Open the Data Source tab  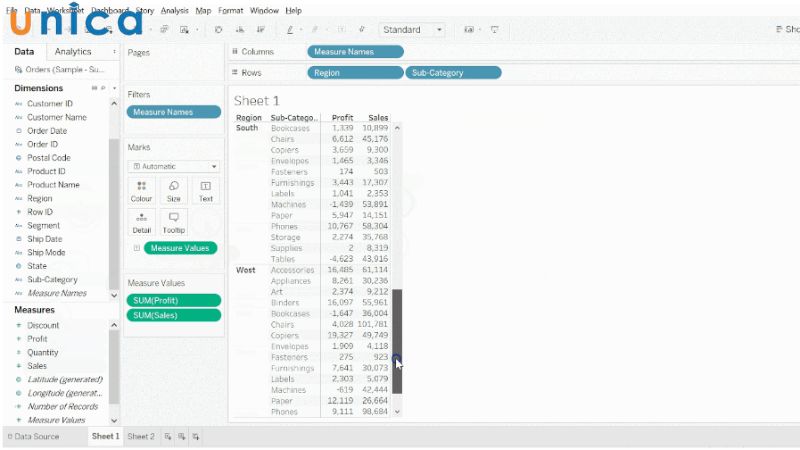tap(33, 437)
